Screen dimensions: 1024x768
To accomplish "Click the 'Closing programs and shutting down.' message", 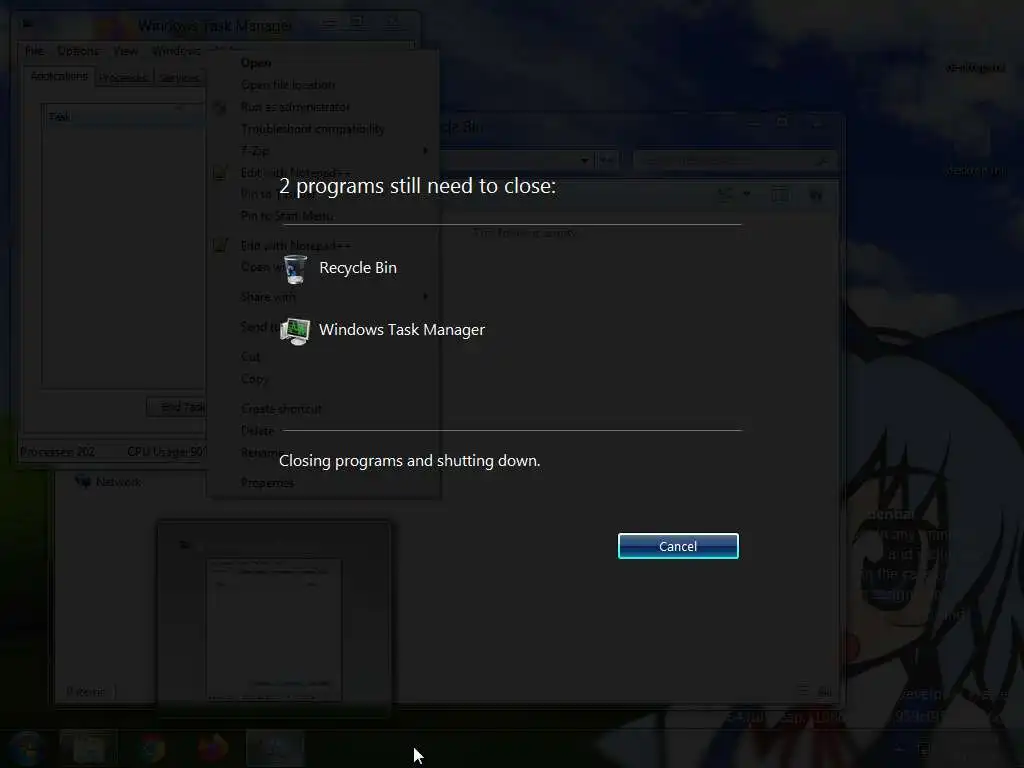I will [409, 460].
